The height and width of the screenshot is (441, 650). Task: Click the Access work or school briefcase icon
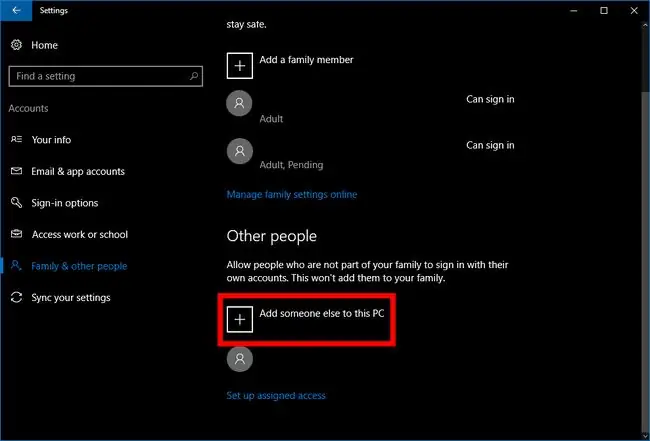[x=16, y=234]
